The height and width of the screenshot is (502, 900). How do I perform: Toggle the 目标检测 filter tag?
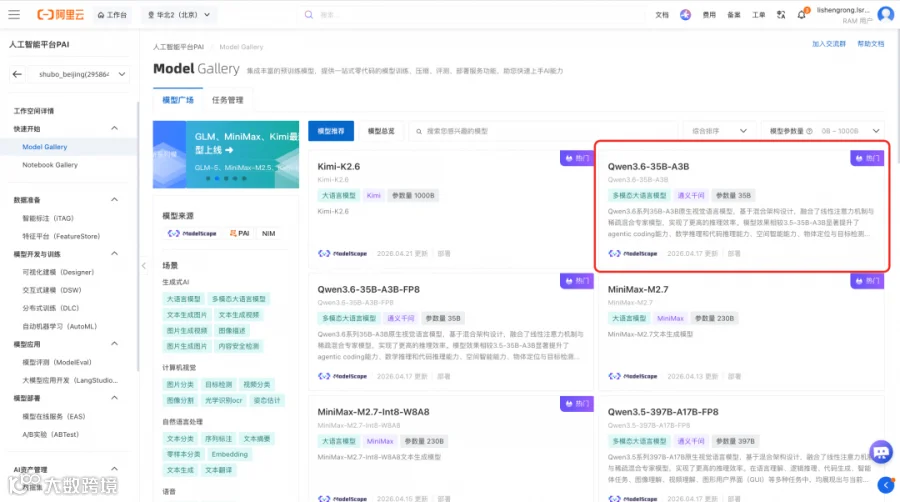(219, 384)
